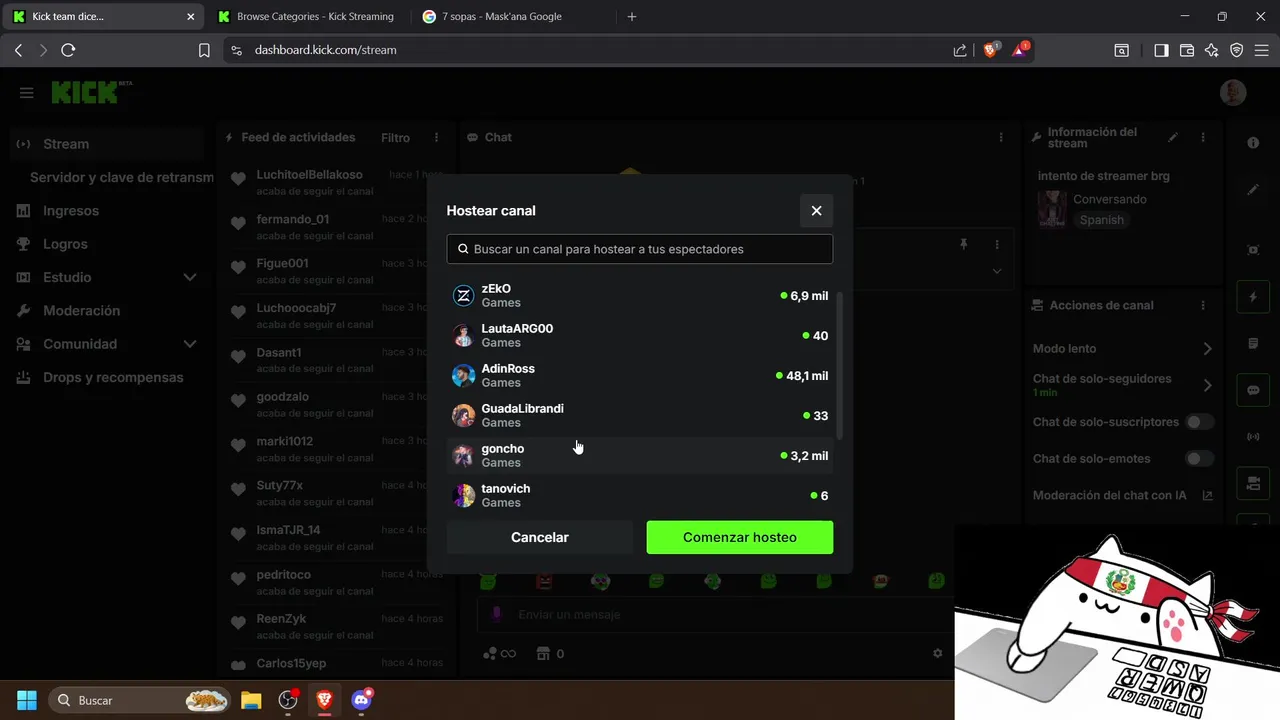Open Stream in the sidebar
The image size is (1280, 720).
pos(107,144)
